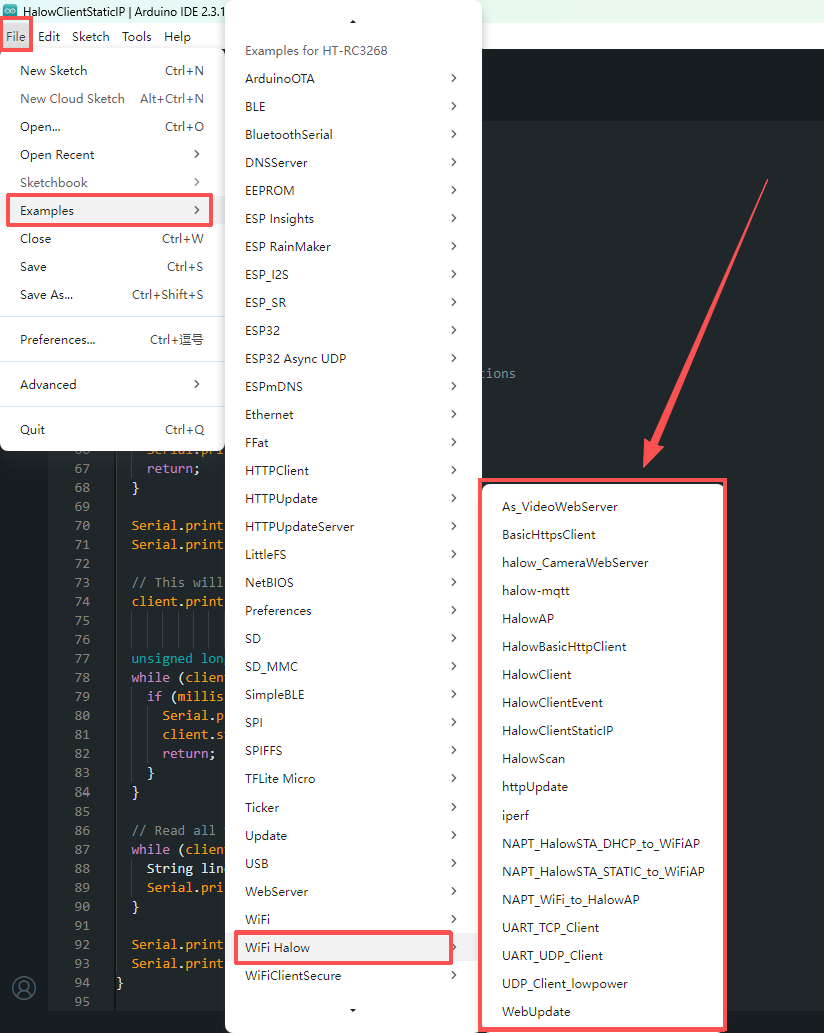Image resolution: width=824 pixels, height=1033 pixels.
Task: Open LittleFS examples submenu
Action: pos(353,555)
